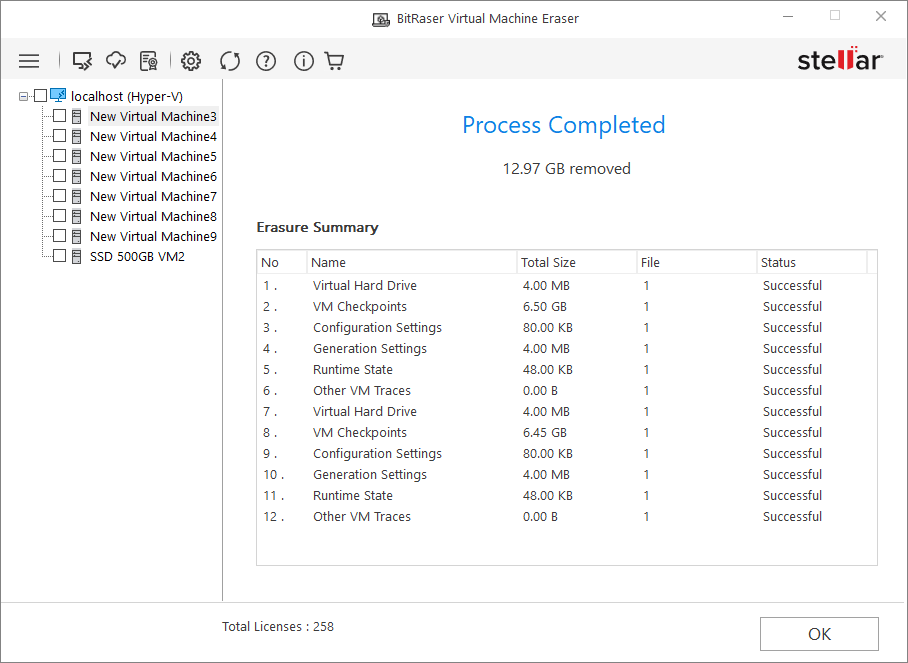Click the 6.50 GB size cell
Image resolution: width=908 pixels, height=663 pixels.
click(x=544, y=306)
